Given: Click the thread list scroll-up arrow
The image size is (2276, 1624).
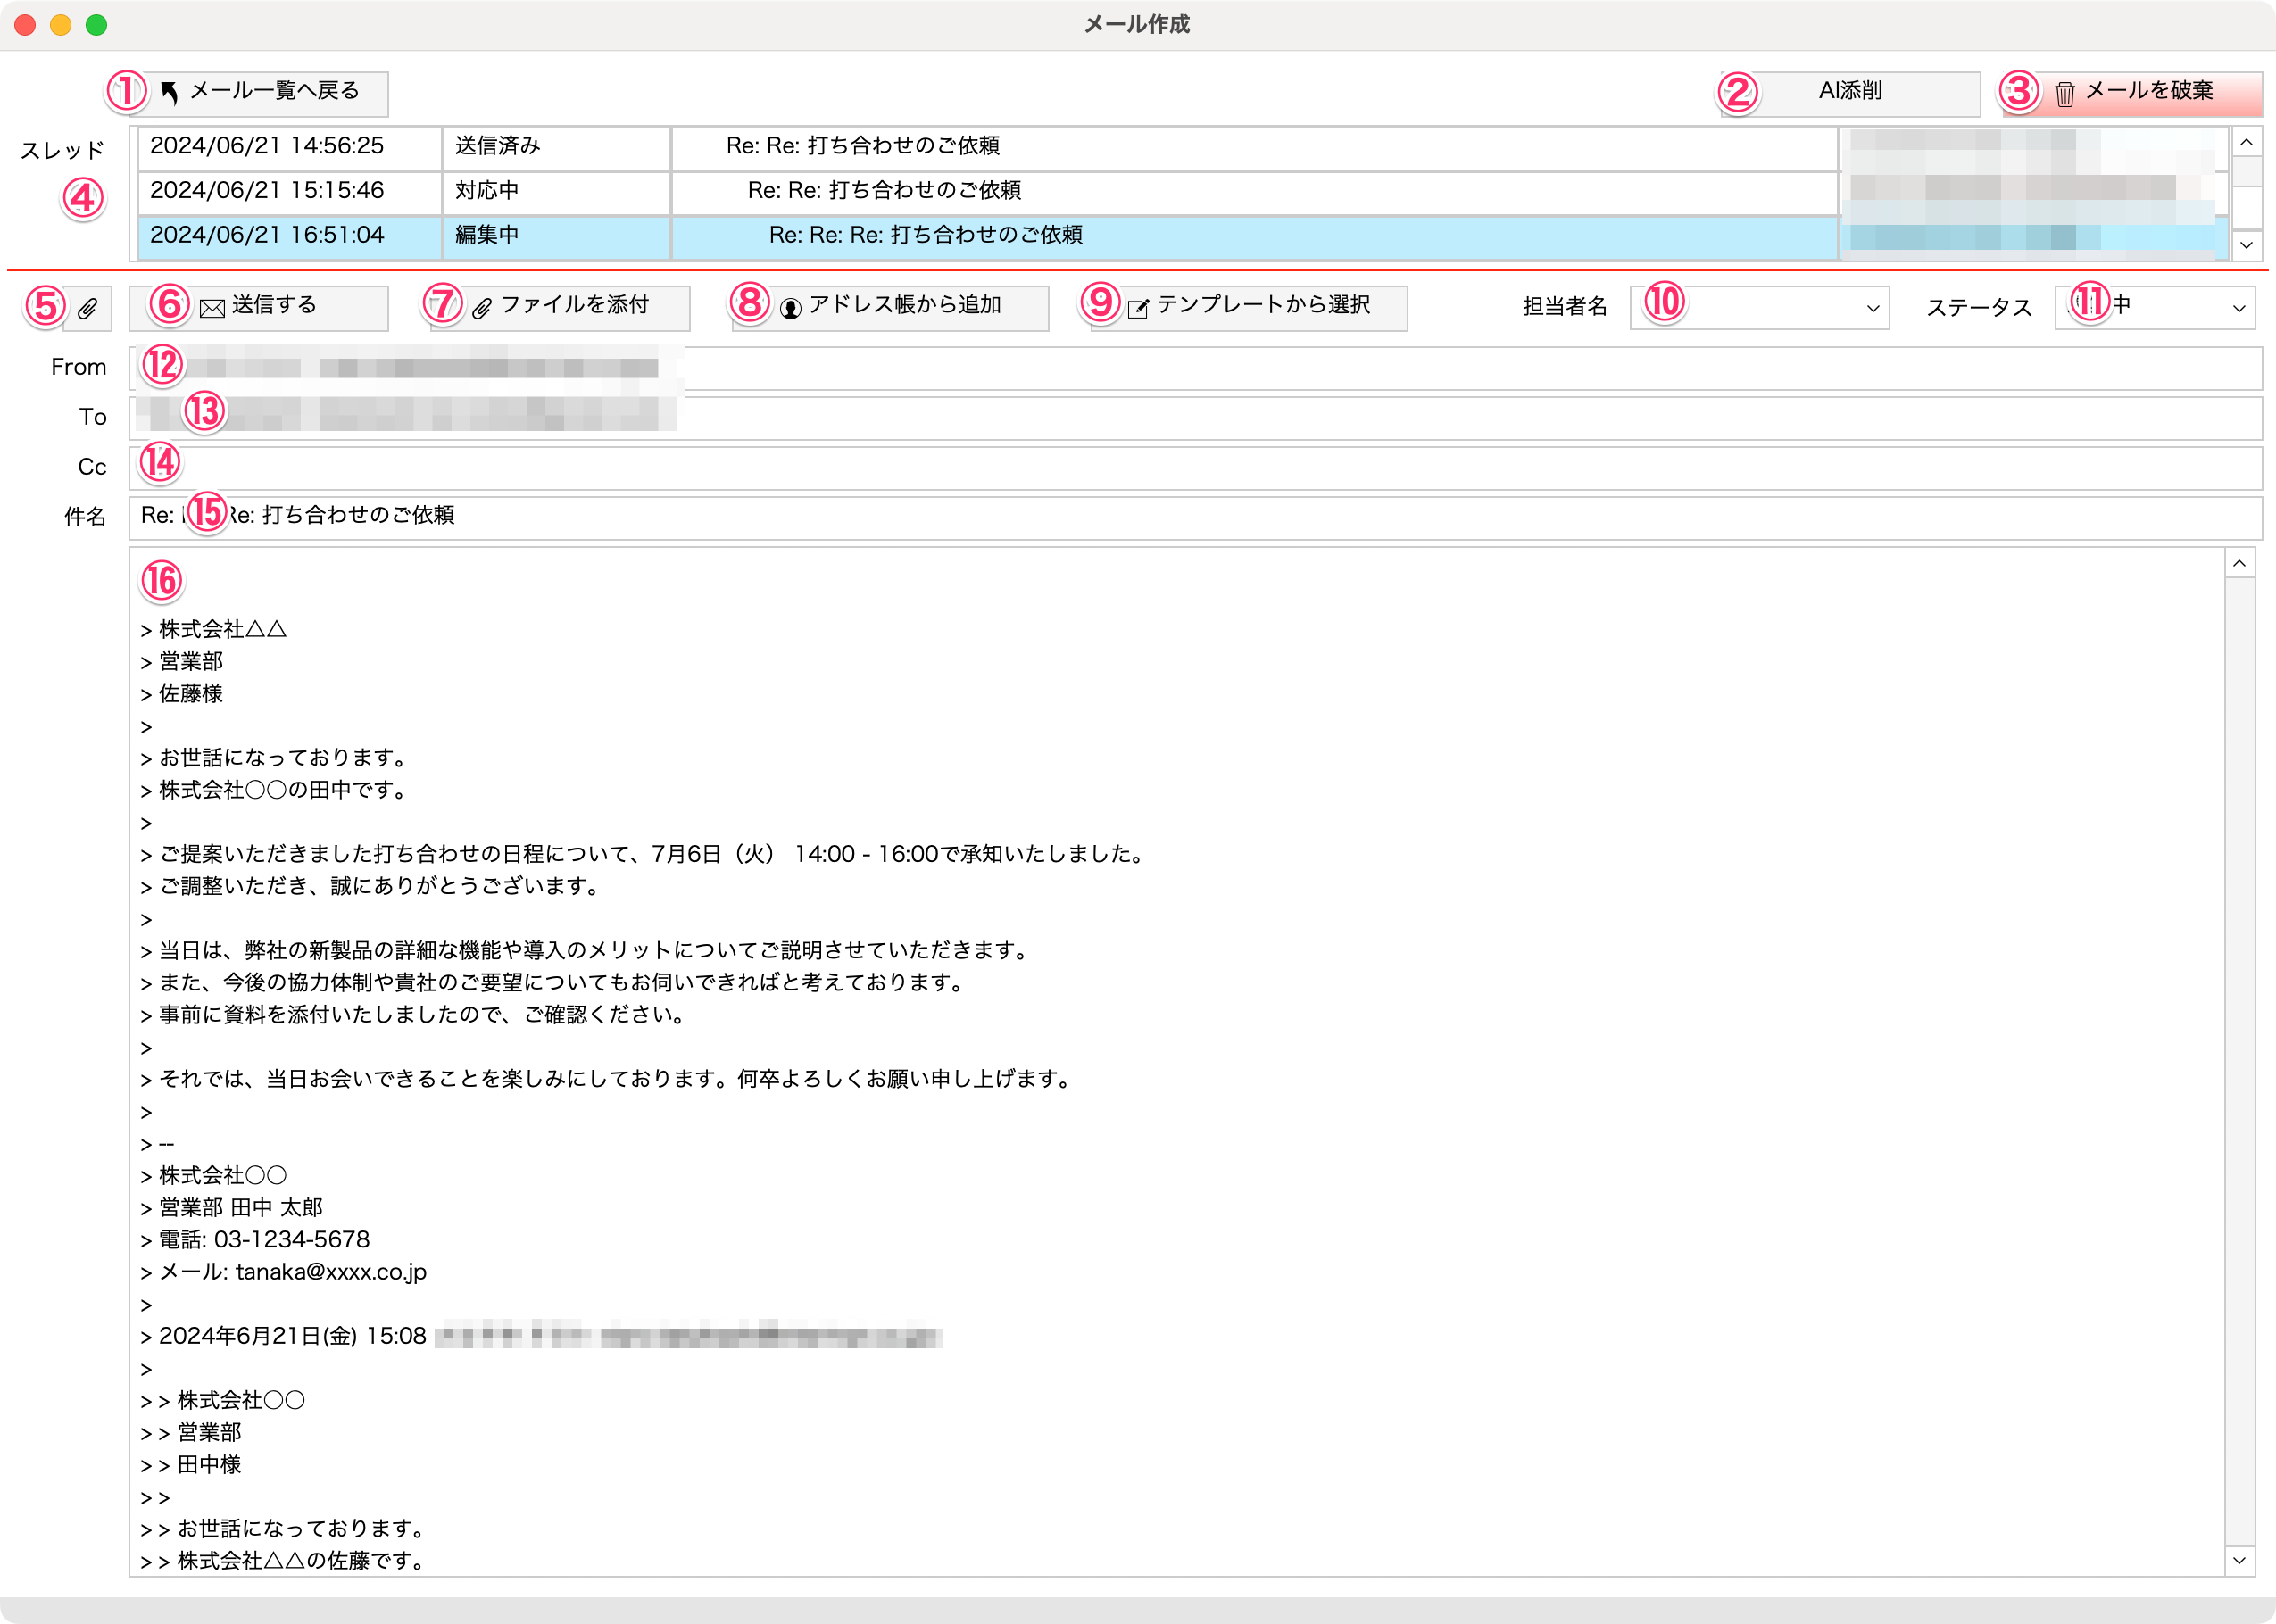Looking at the screenshot, I should 2247,142.
